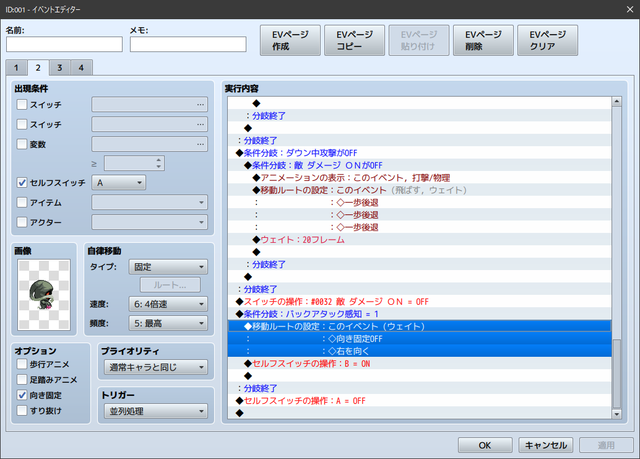Click the EVページ削除 button
The width and height of the screenshot is (640, 459).
pos(483,40)
